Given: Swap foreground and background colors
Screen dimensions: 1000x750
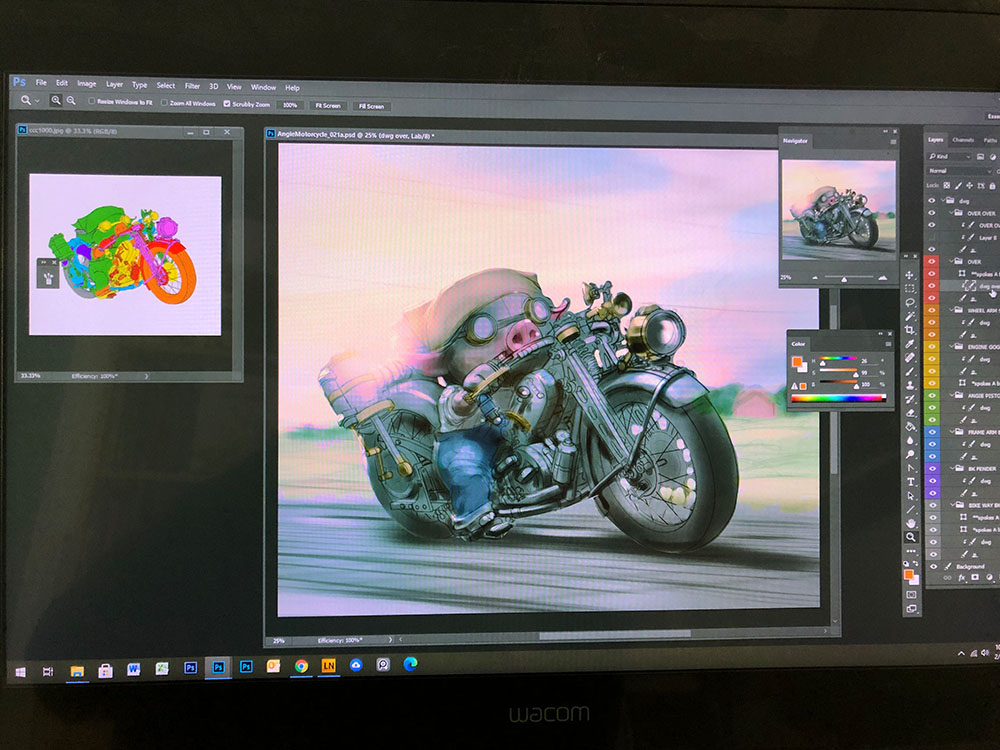Looking at the screenshot, I should [x=916, y=563].
